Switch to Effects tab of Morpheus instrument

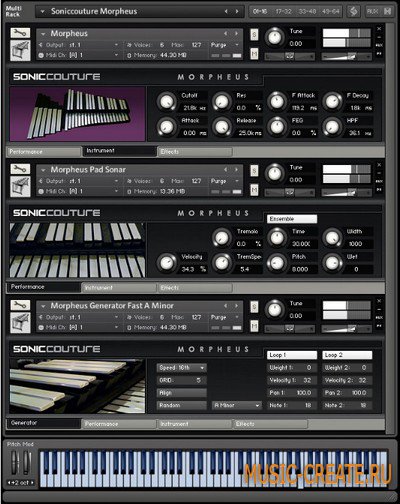point(195,152)
